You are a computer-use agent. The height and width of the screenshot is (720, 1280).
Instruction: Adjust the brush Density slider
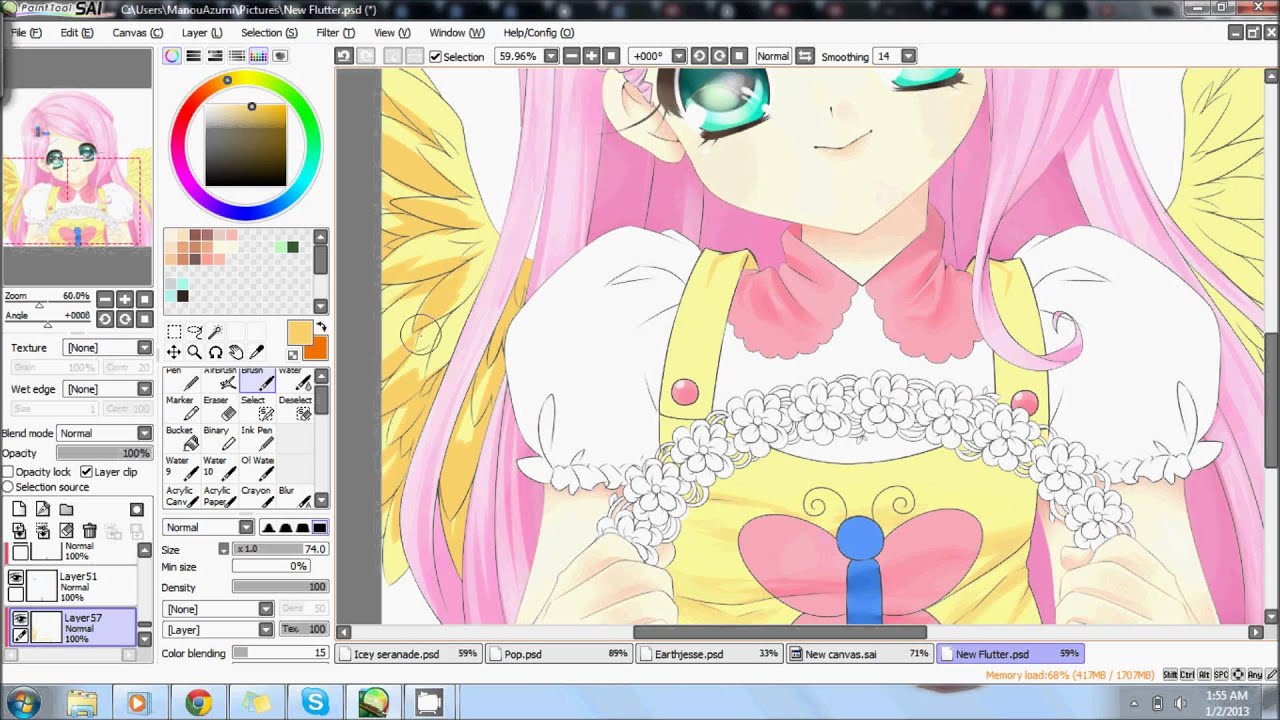point(280,587)
